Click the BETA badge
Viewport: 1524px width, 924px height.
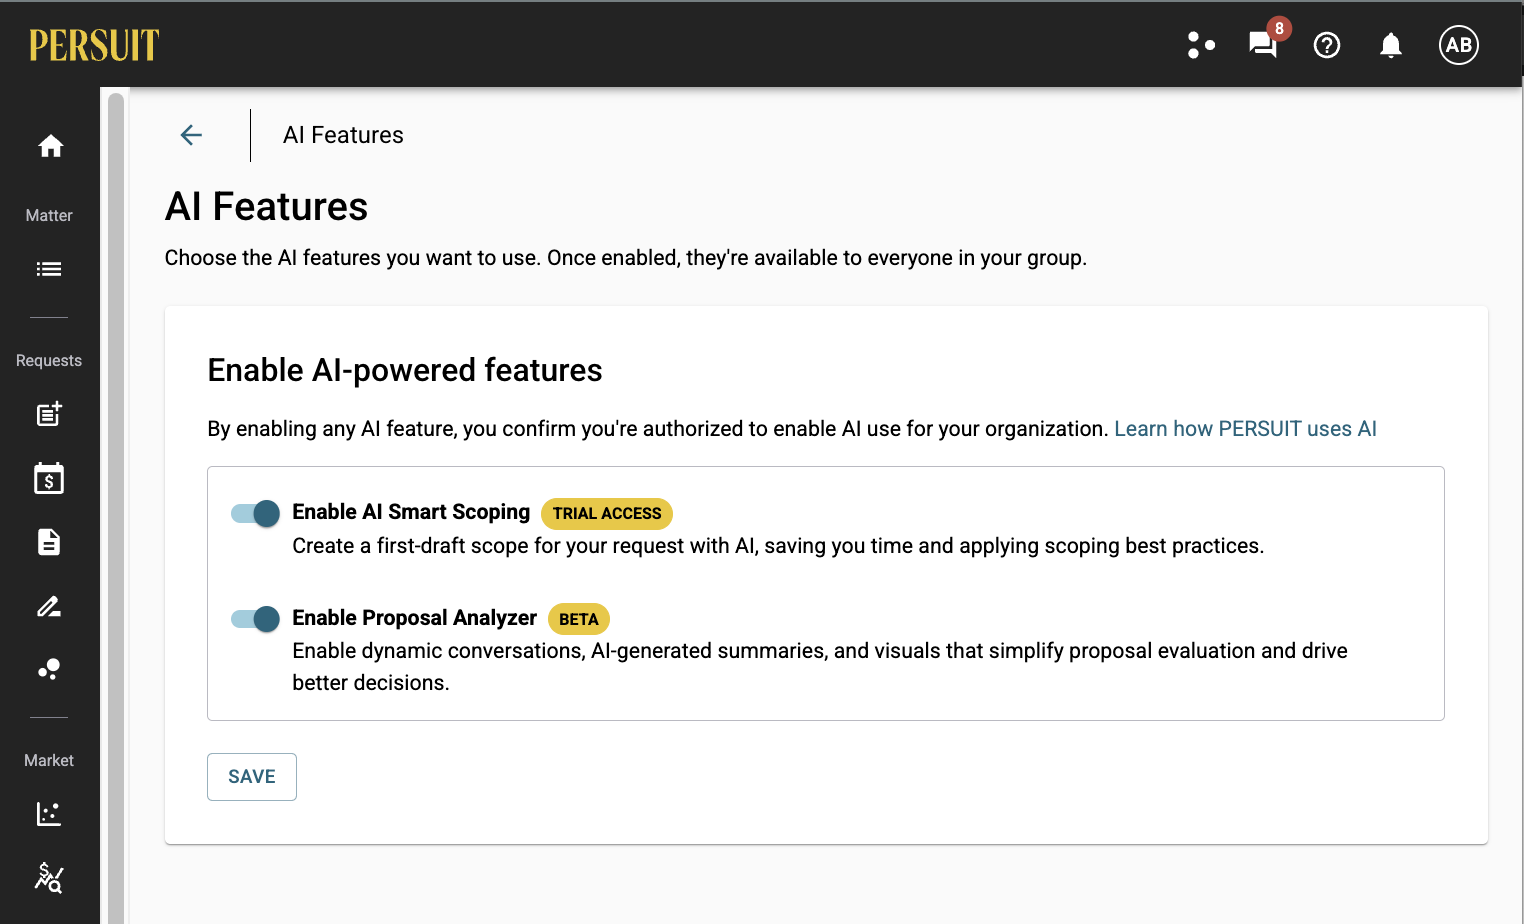pos(579,619)
